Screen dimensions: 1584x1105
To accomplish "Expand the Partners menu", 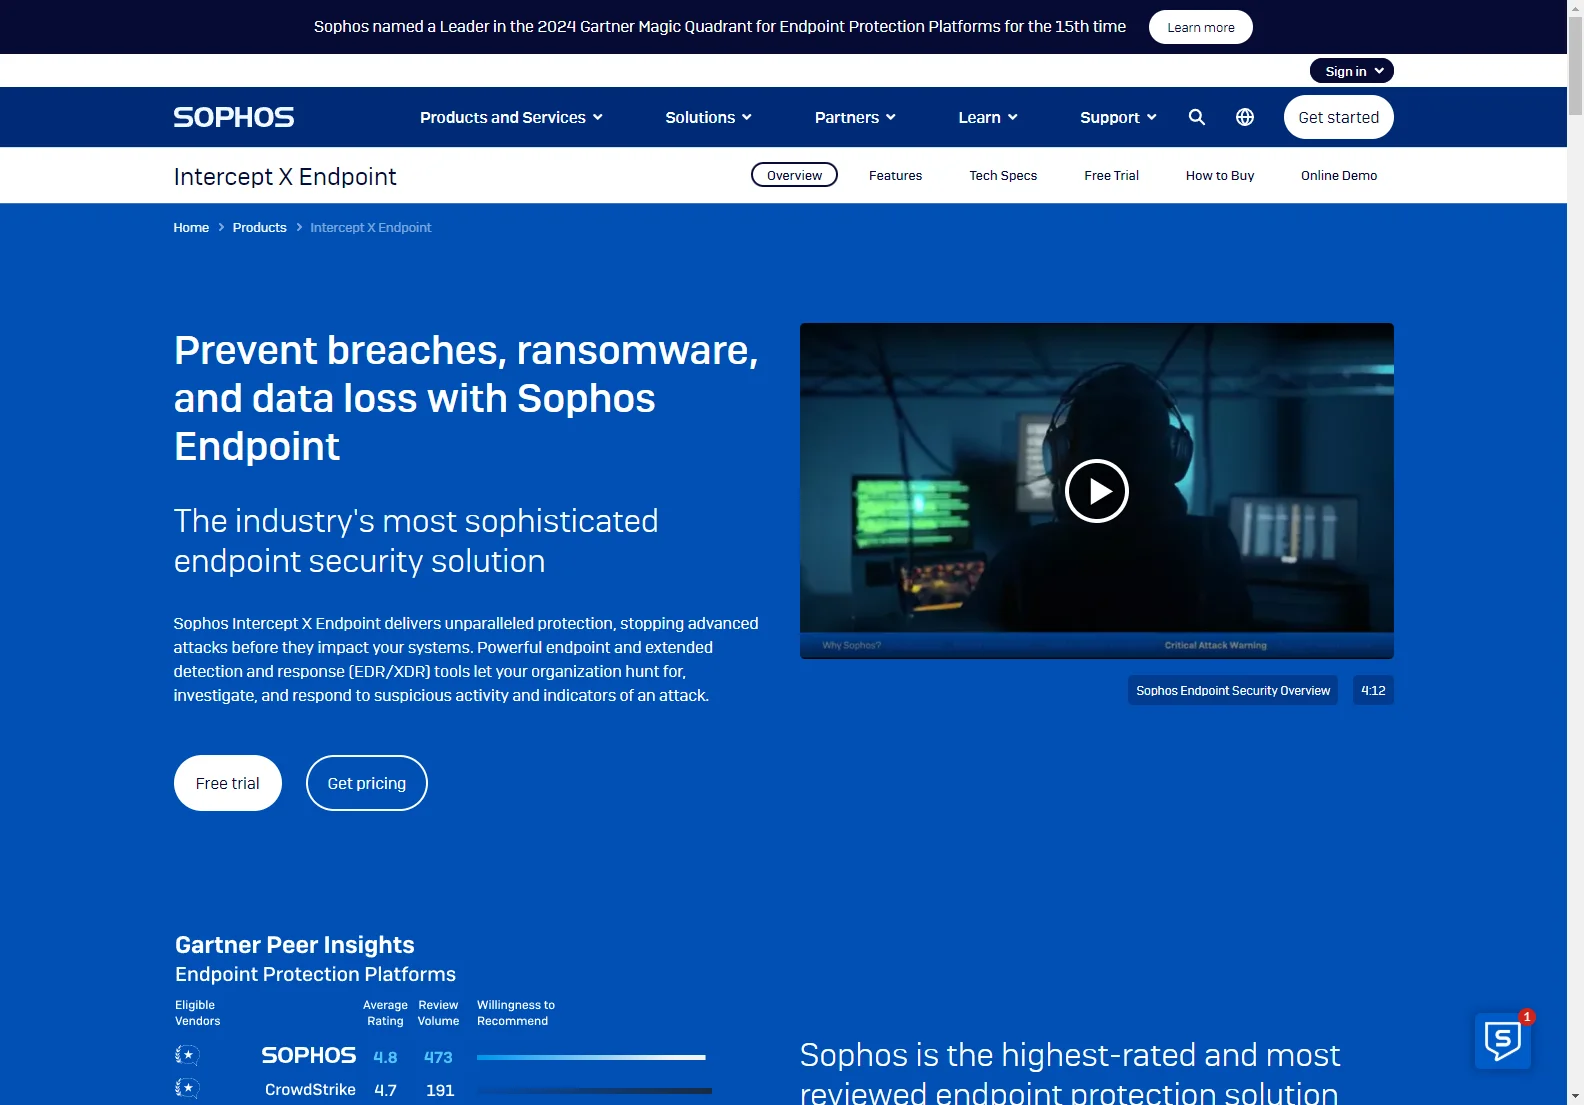I will [x=855, y=117].
